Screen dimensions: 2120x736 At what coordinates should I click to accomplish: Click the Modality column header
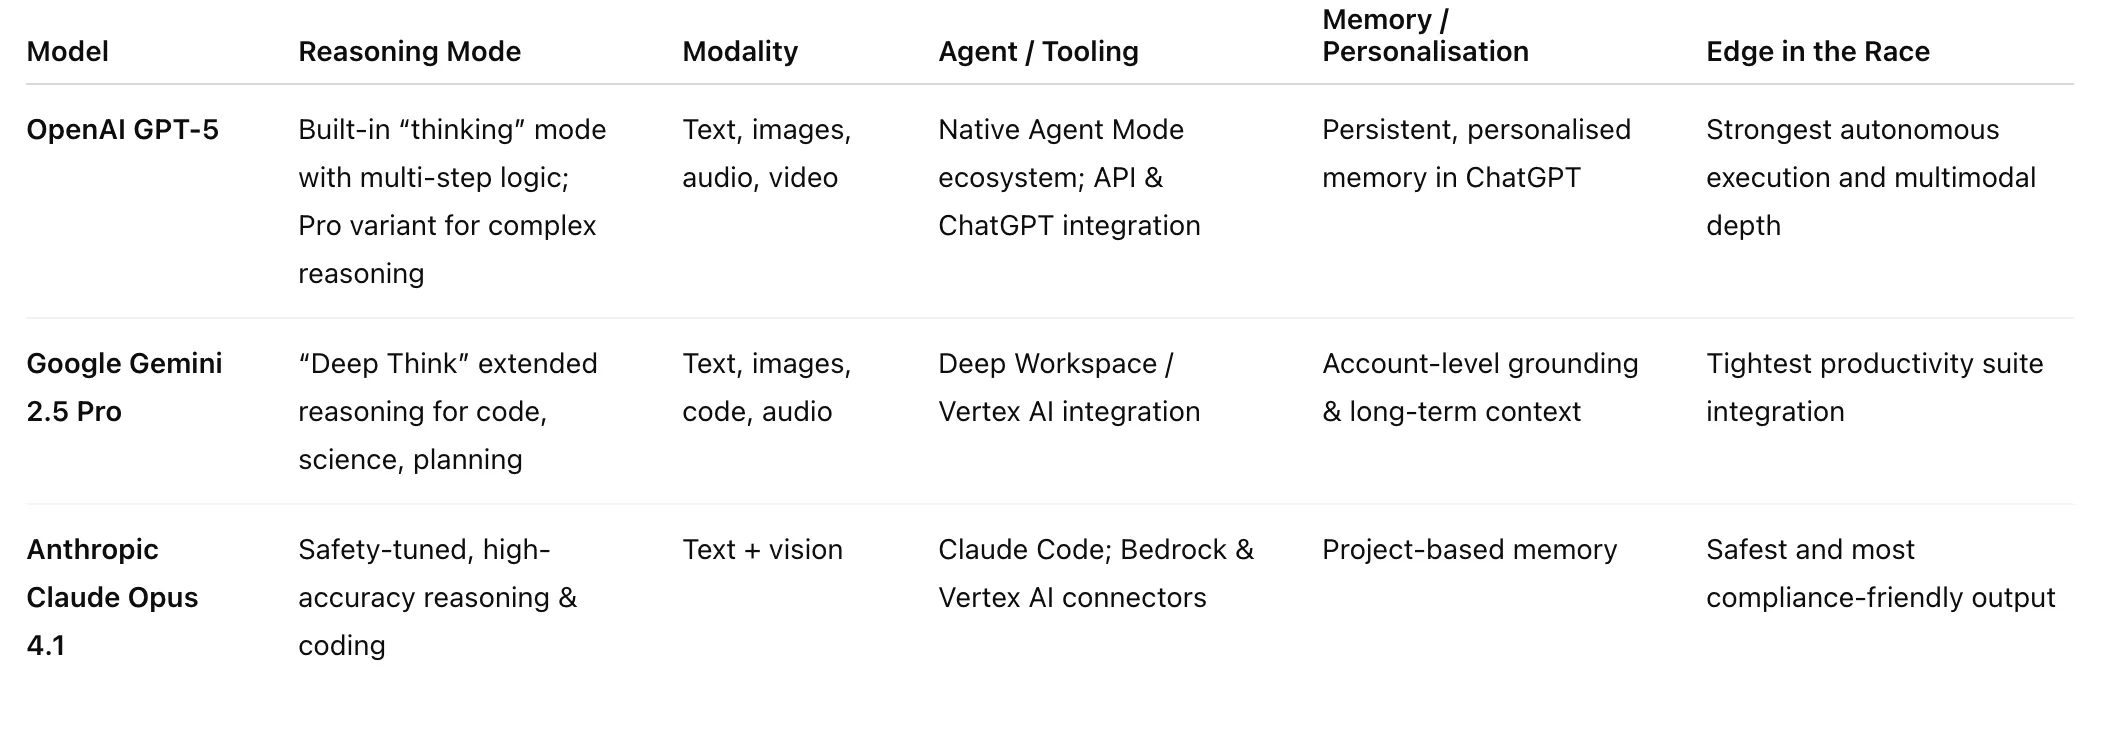740,51
